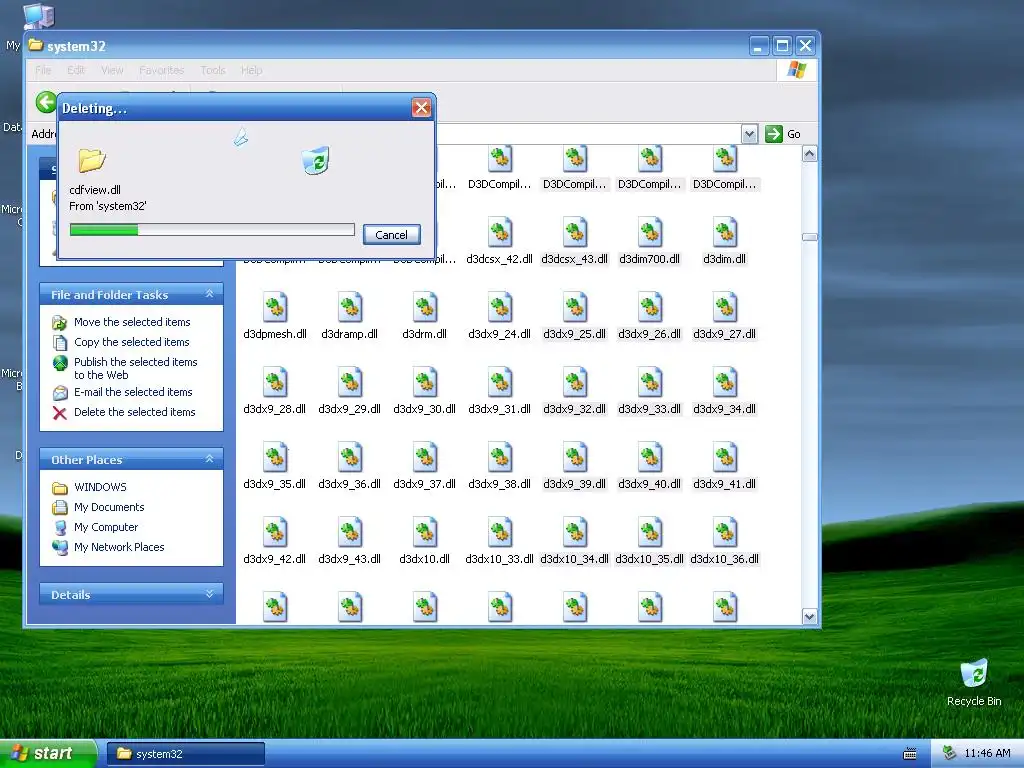Screen dimensions: 1024x768
Task: Select the d3dpmesh.dll file icon
Action: [x=275, y=307]
